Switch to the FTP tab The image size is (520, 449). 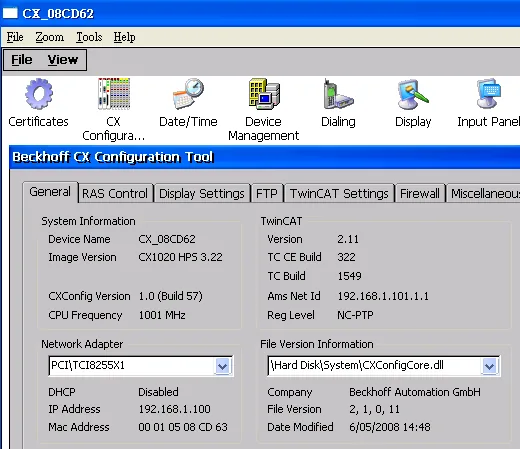(x=267, y=193)
